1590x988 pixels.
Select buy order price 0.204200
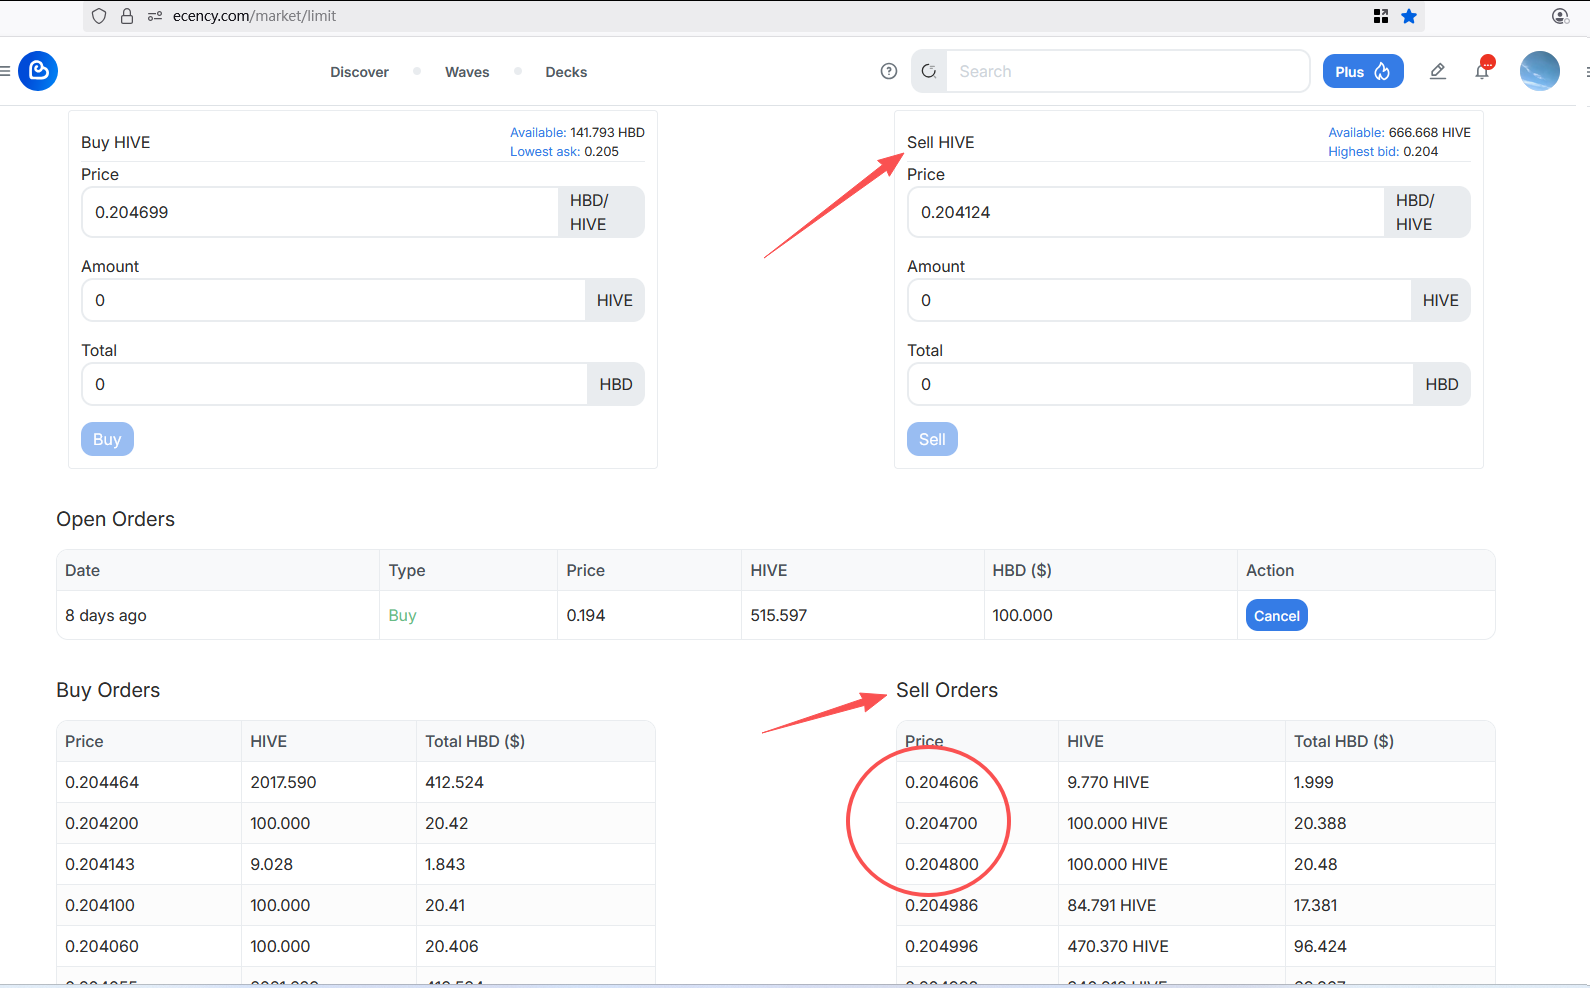tap(102, 823)
